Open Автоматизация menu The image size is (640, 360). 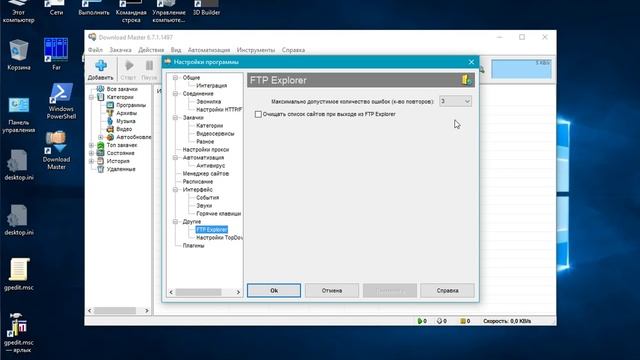209,50
